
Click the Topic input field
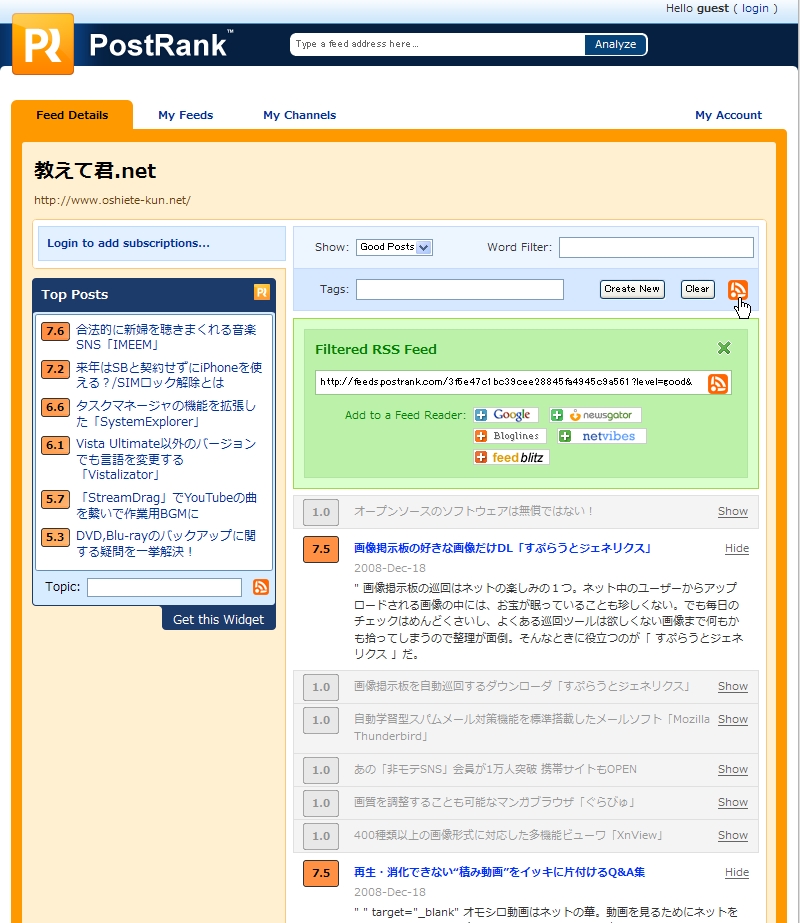(164, 587)
